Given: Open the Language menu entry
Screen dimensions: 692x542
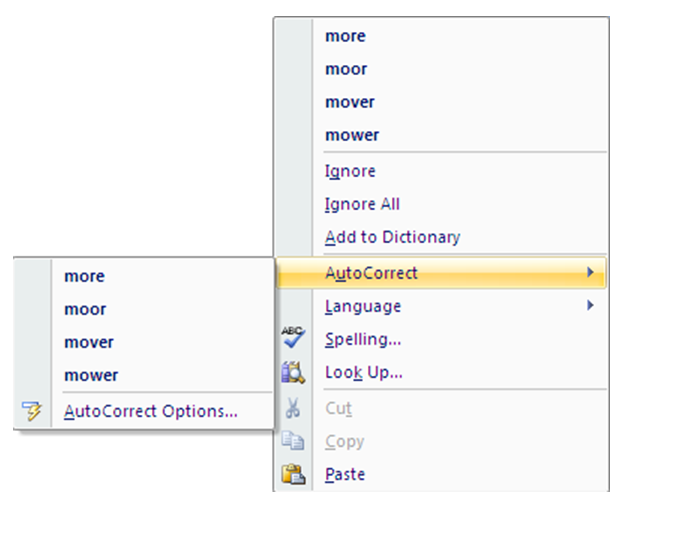Looking at the screenshot, I should click(x=363, y=306).
